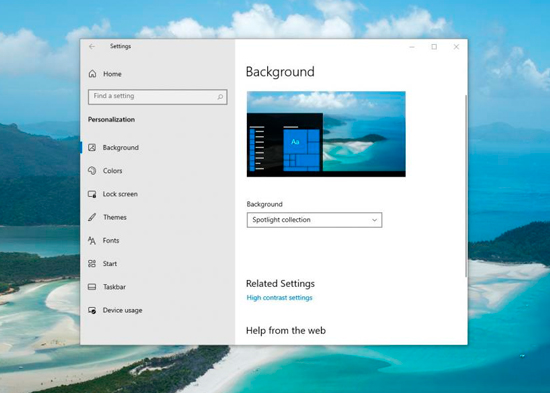
Task: Click the search magnifier icon
Action: pyautogui.click(x=220, y=96)
